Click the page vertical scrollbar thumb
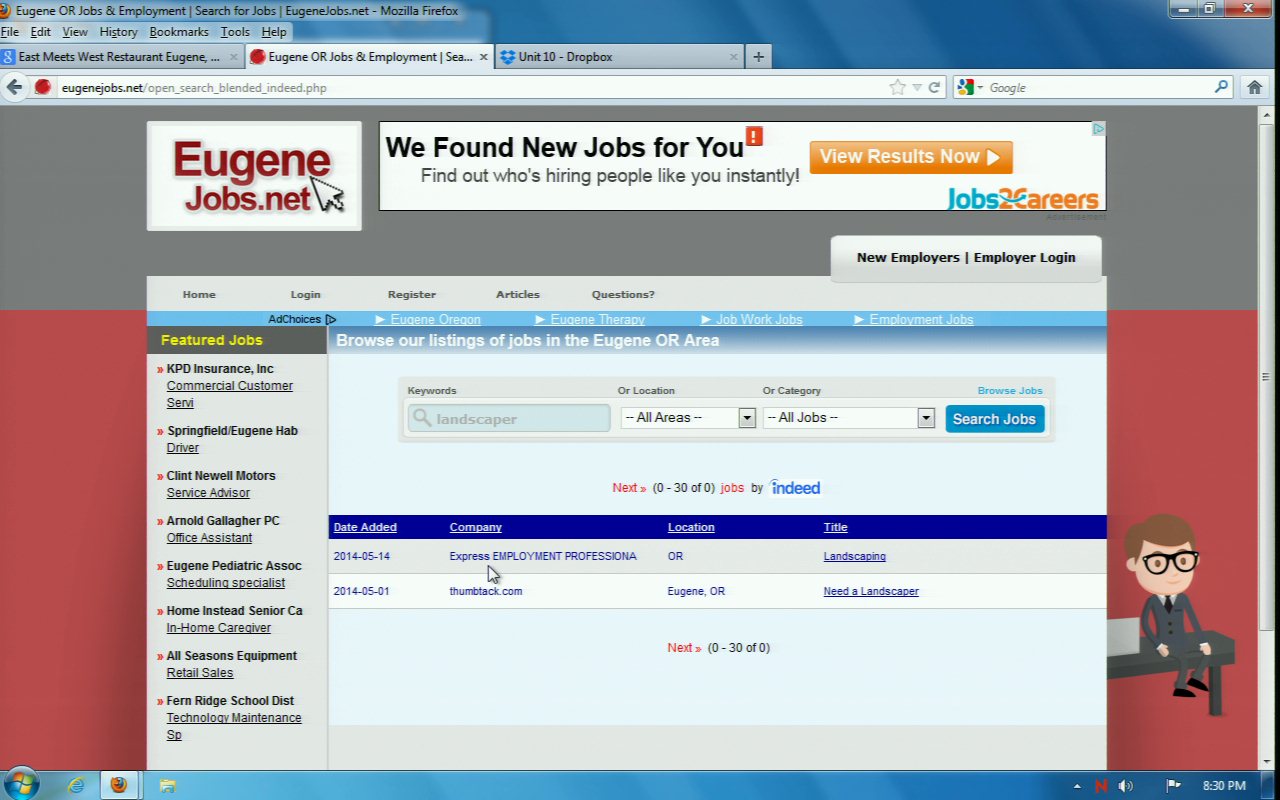1280x800 pixels. click(1266, 375)
